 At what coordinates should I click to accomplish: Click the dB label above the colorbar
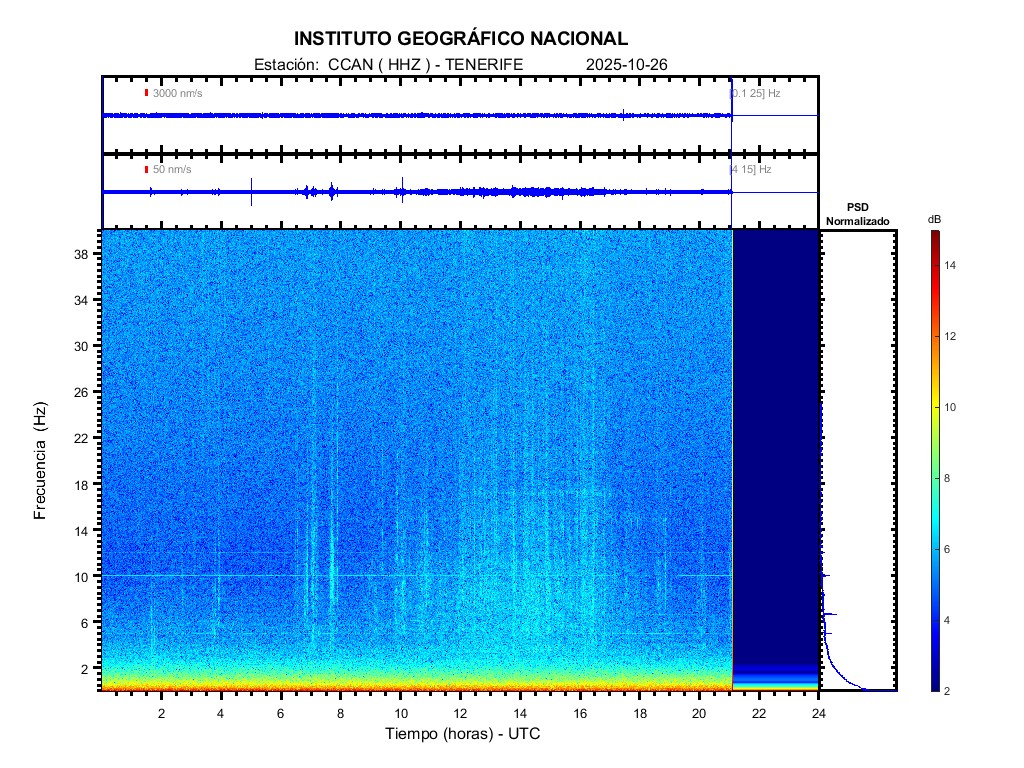tap(934, 219)
